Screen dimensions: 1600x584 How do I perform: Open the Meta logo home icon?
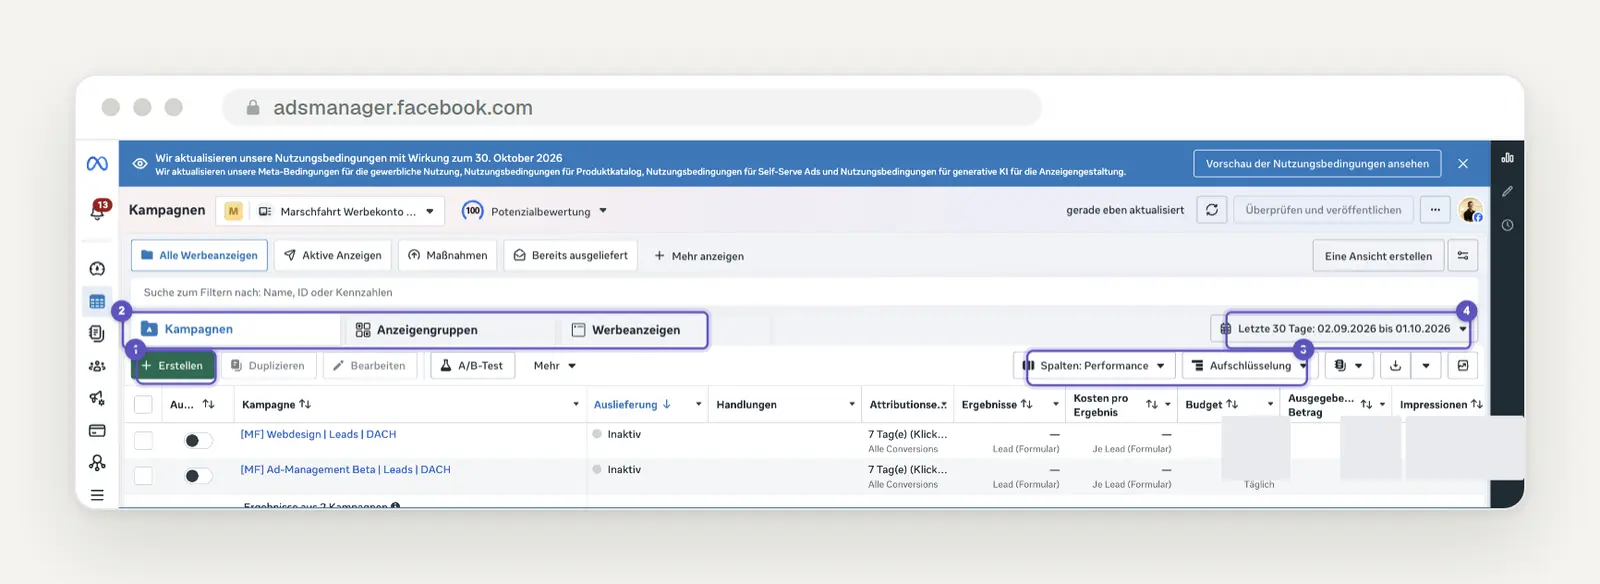coord(97,163)
